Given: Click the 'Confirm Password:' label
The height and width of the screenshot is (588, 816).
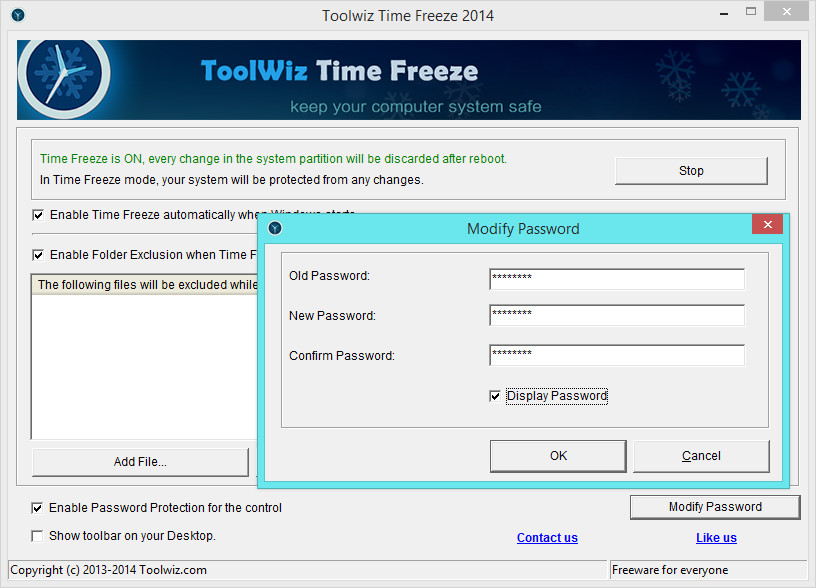Looking at the screenshot, I should pos(342,356).
